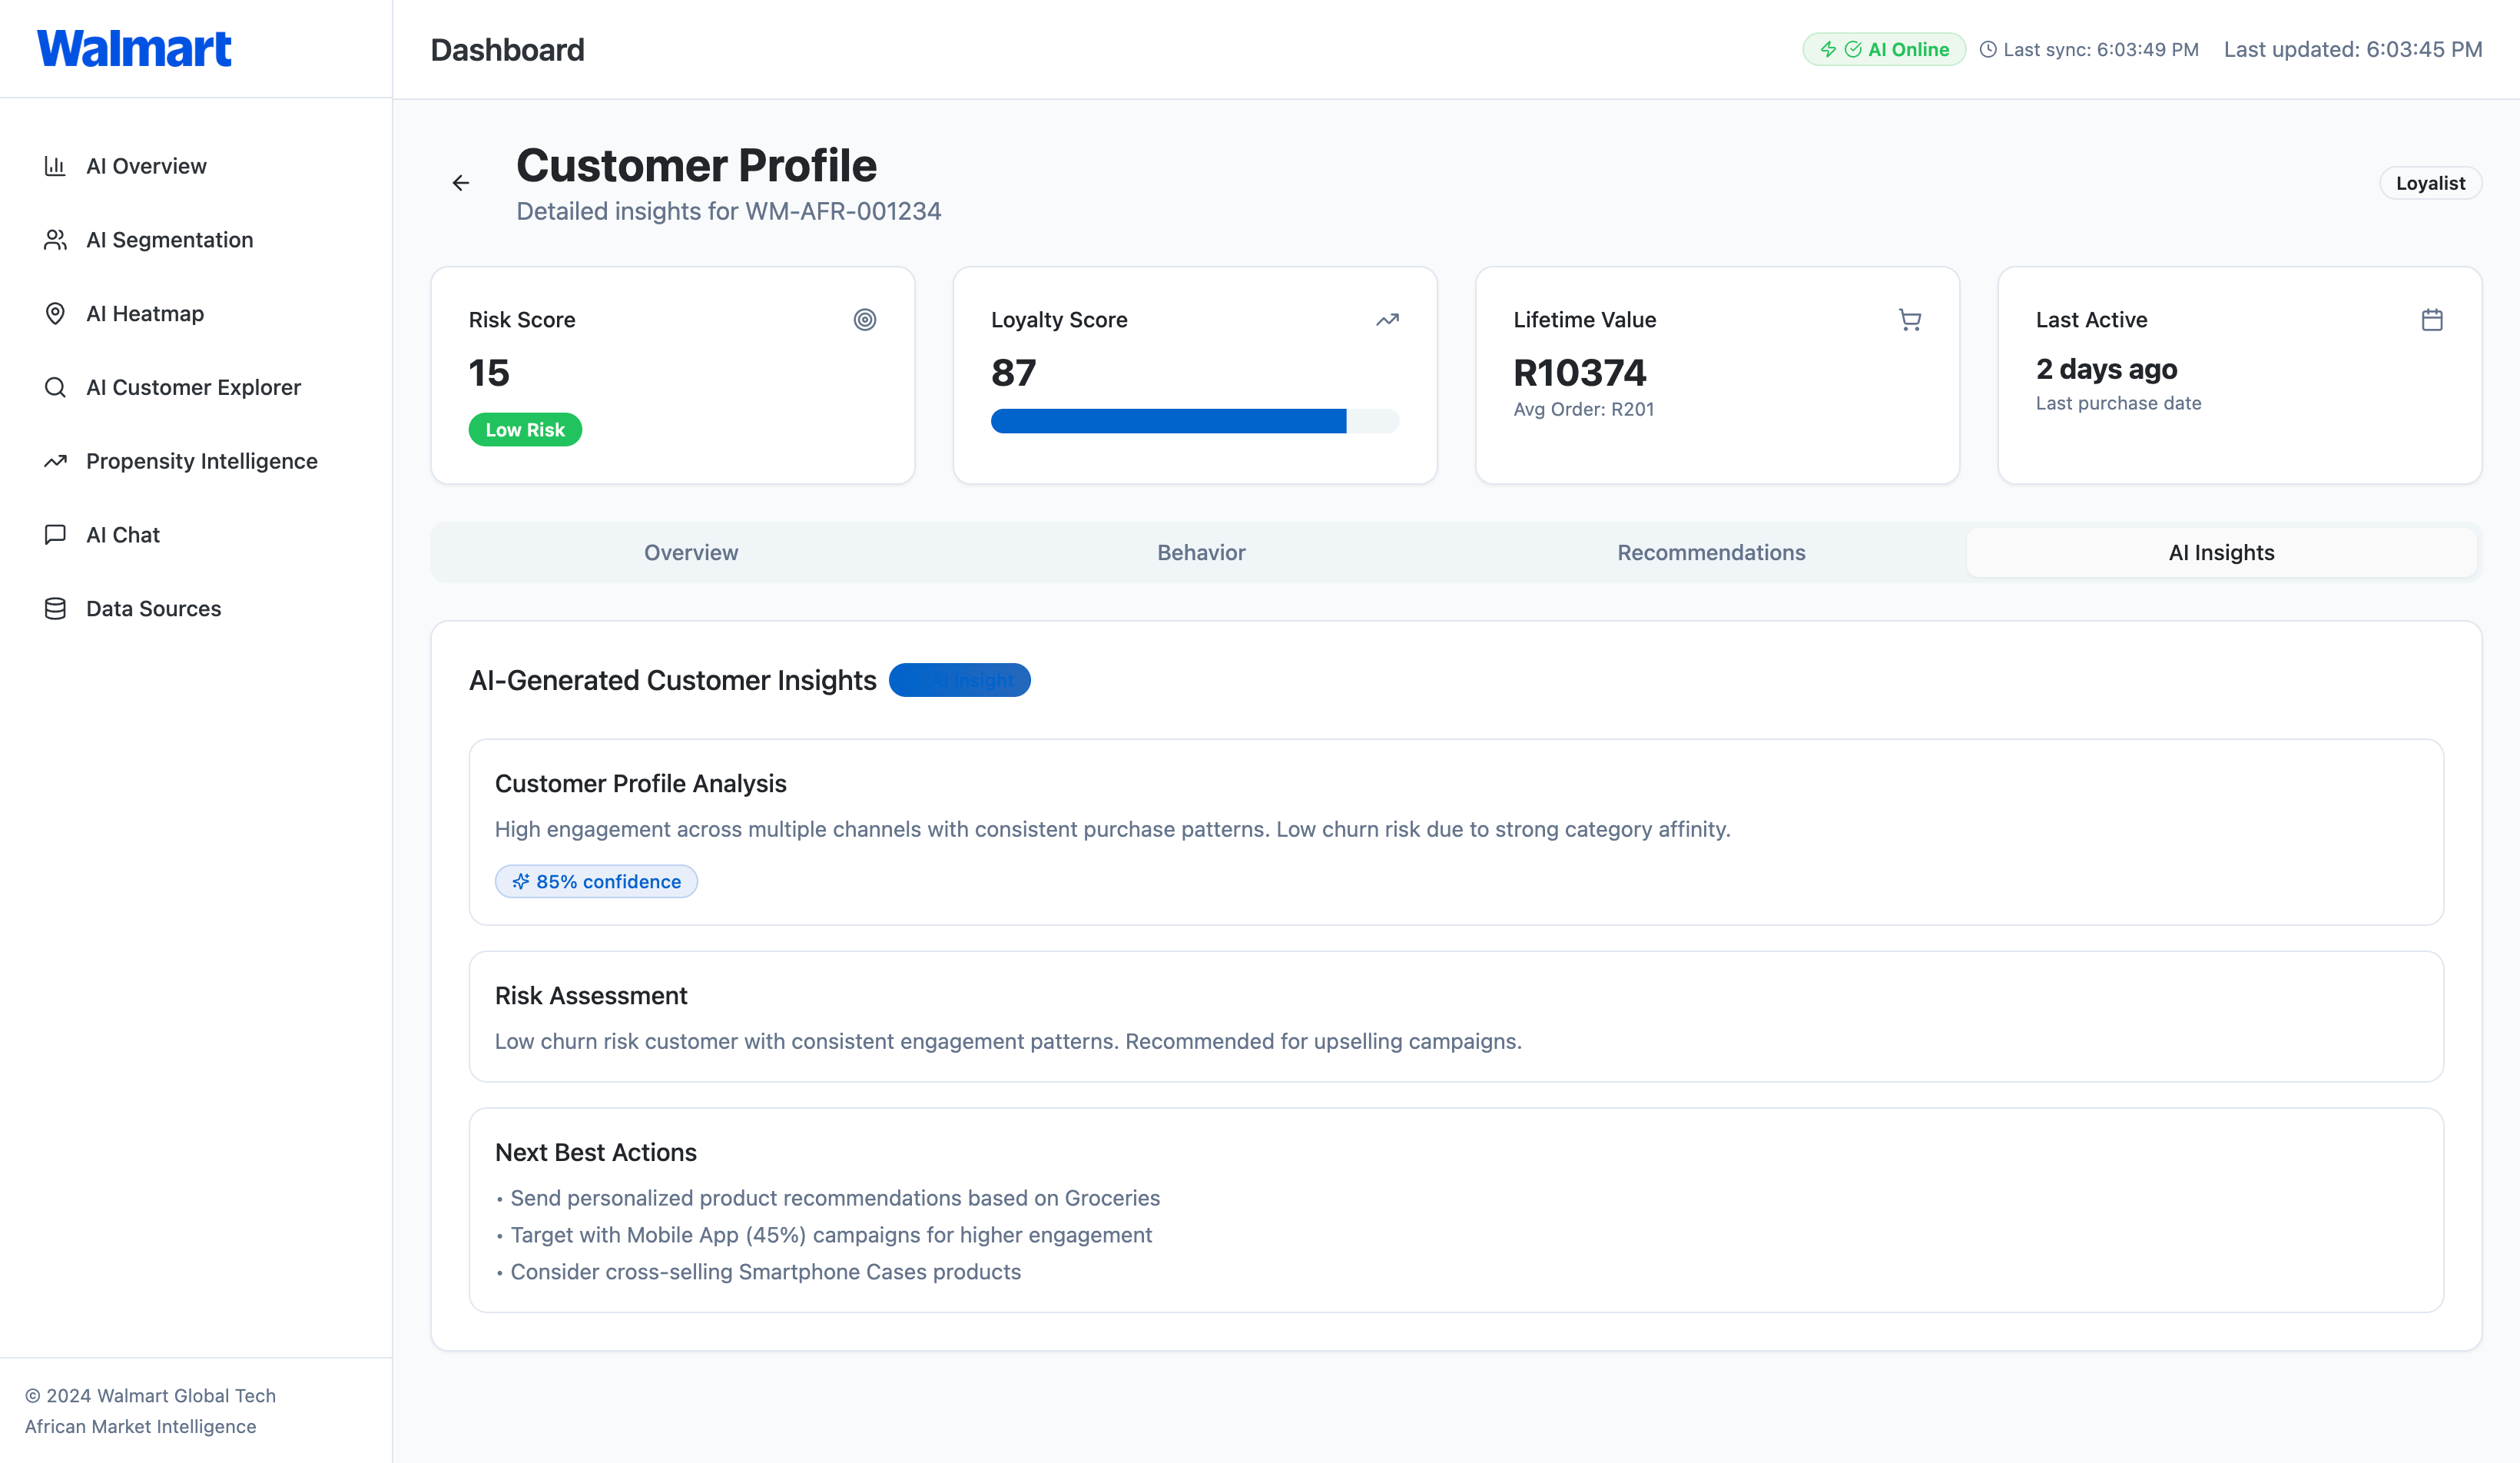Open the Overview tab
The width and height of the screenshot is (2520, 1463).
(x=691, y=553)
